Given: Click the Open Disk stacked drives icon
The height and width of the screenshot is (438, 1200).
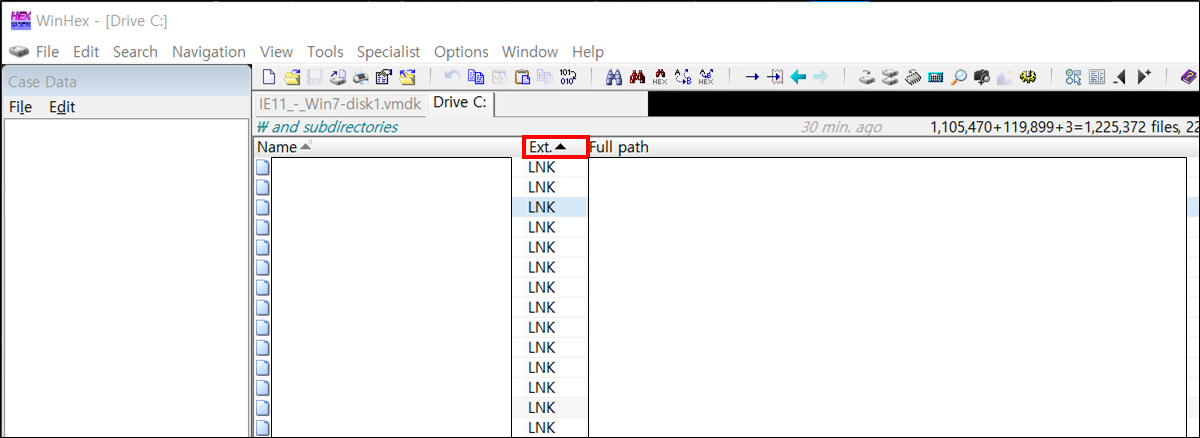Looking at the screenshot, I should tap(891, 76).
